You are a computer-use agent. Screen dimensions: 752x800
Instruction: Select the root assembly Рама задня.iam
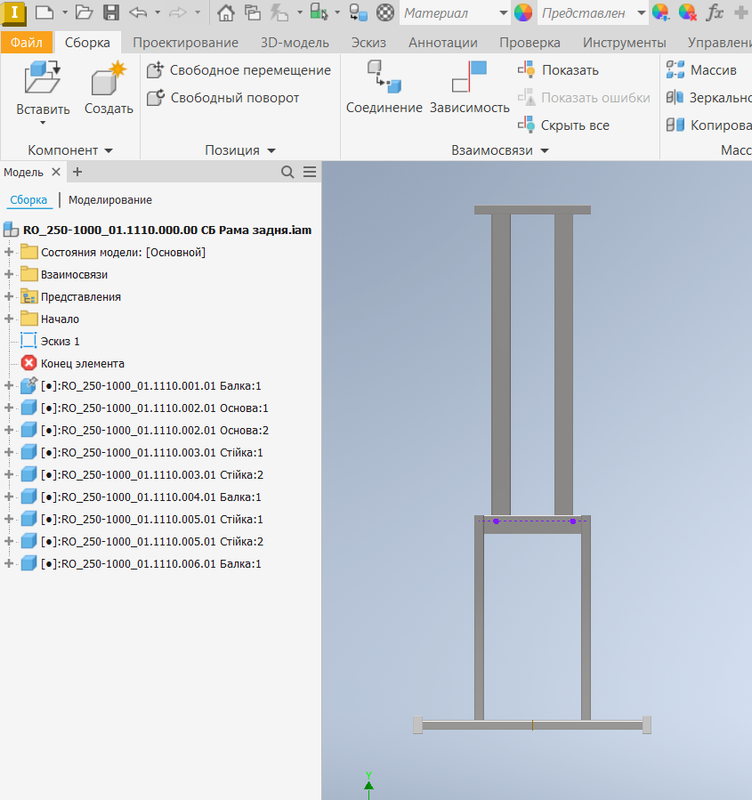click(x=167, y=230)
